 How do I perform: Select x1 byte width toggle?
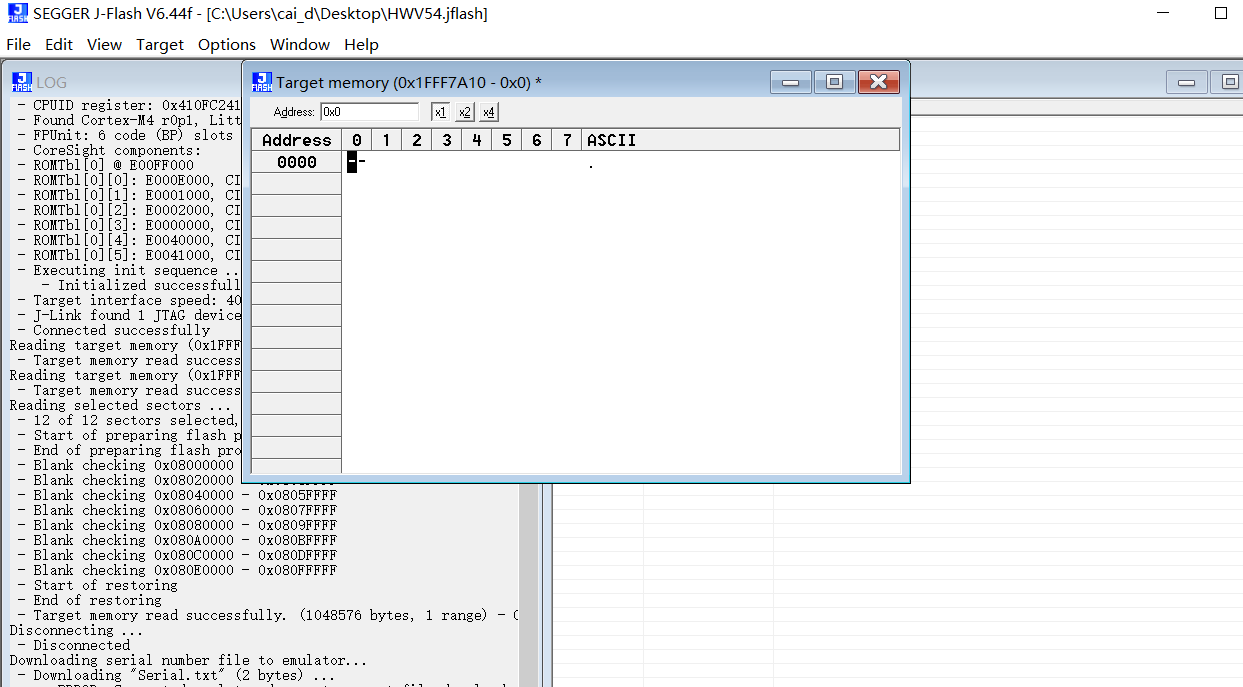click(440, 112)
